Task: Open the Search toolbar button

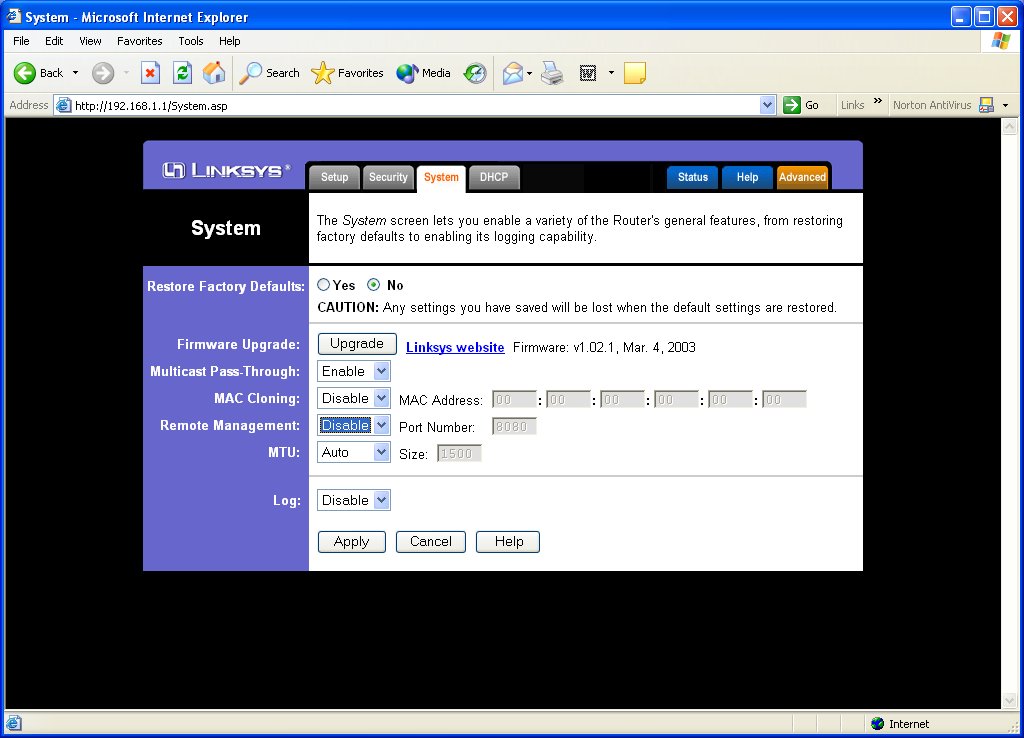Action: [270, 73]
